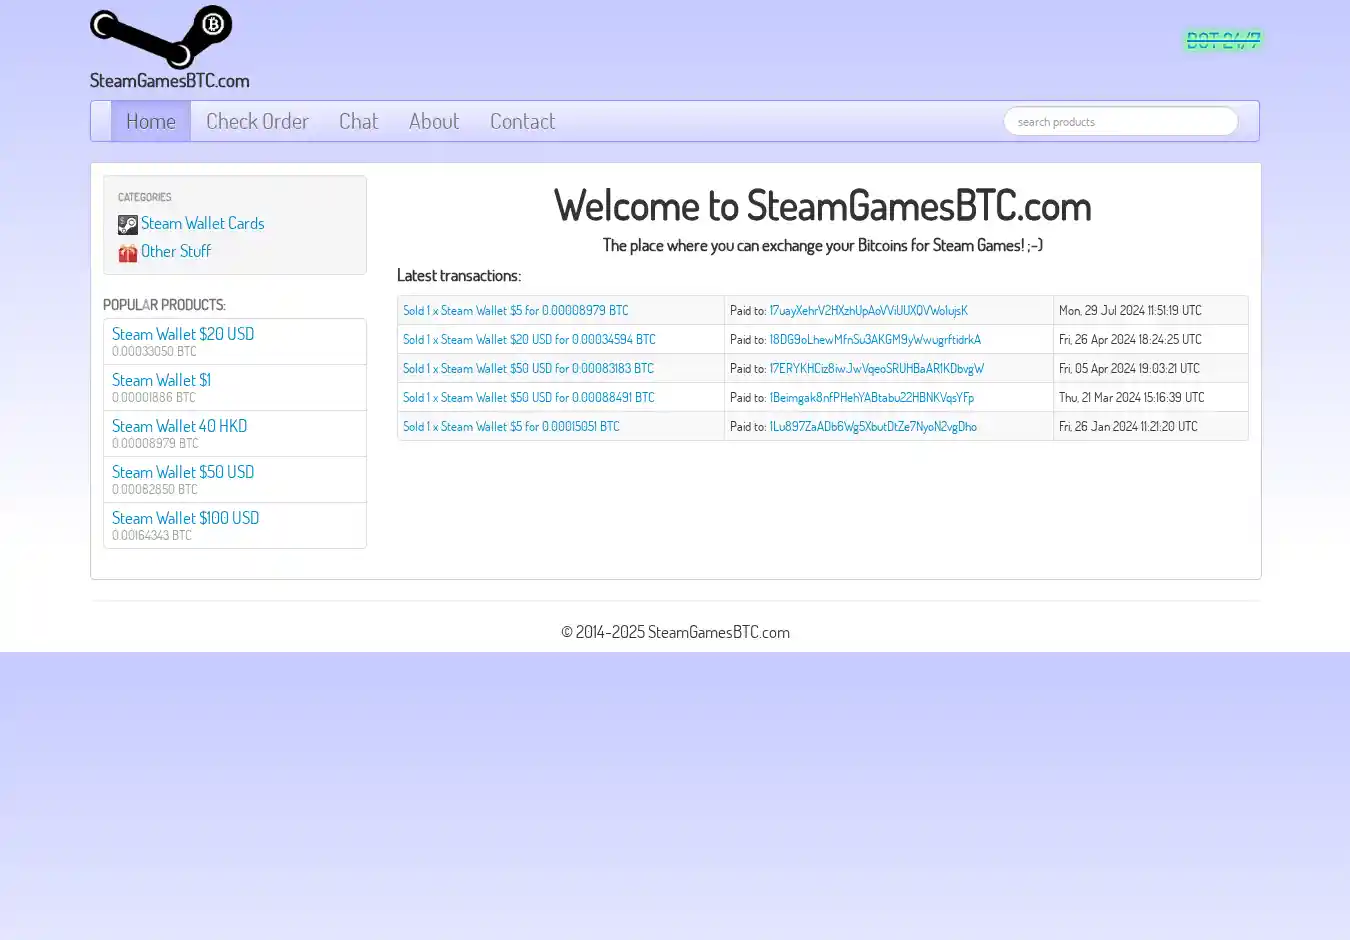This screenshot has height=940, width=1350.
Task: Select Steam Wallet $50 USD product
Action: coord(183,472)
